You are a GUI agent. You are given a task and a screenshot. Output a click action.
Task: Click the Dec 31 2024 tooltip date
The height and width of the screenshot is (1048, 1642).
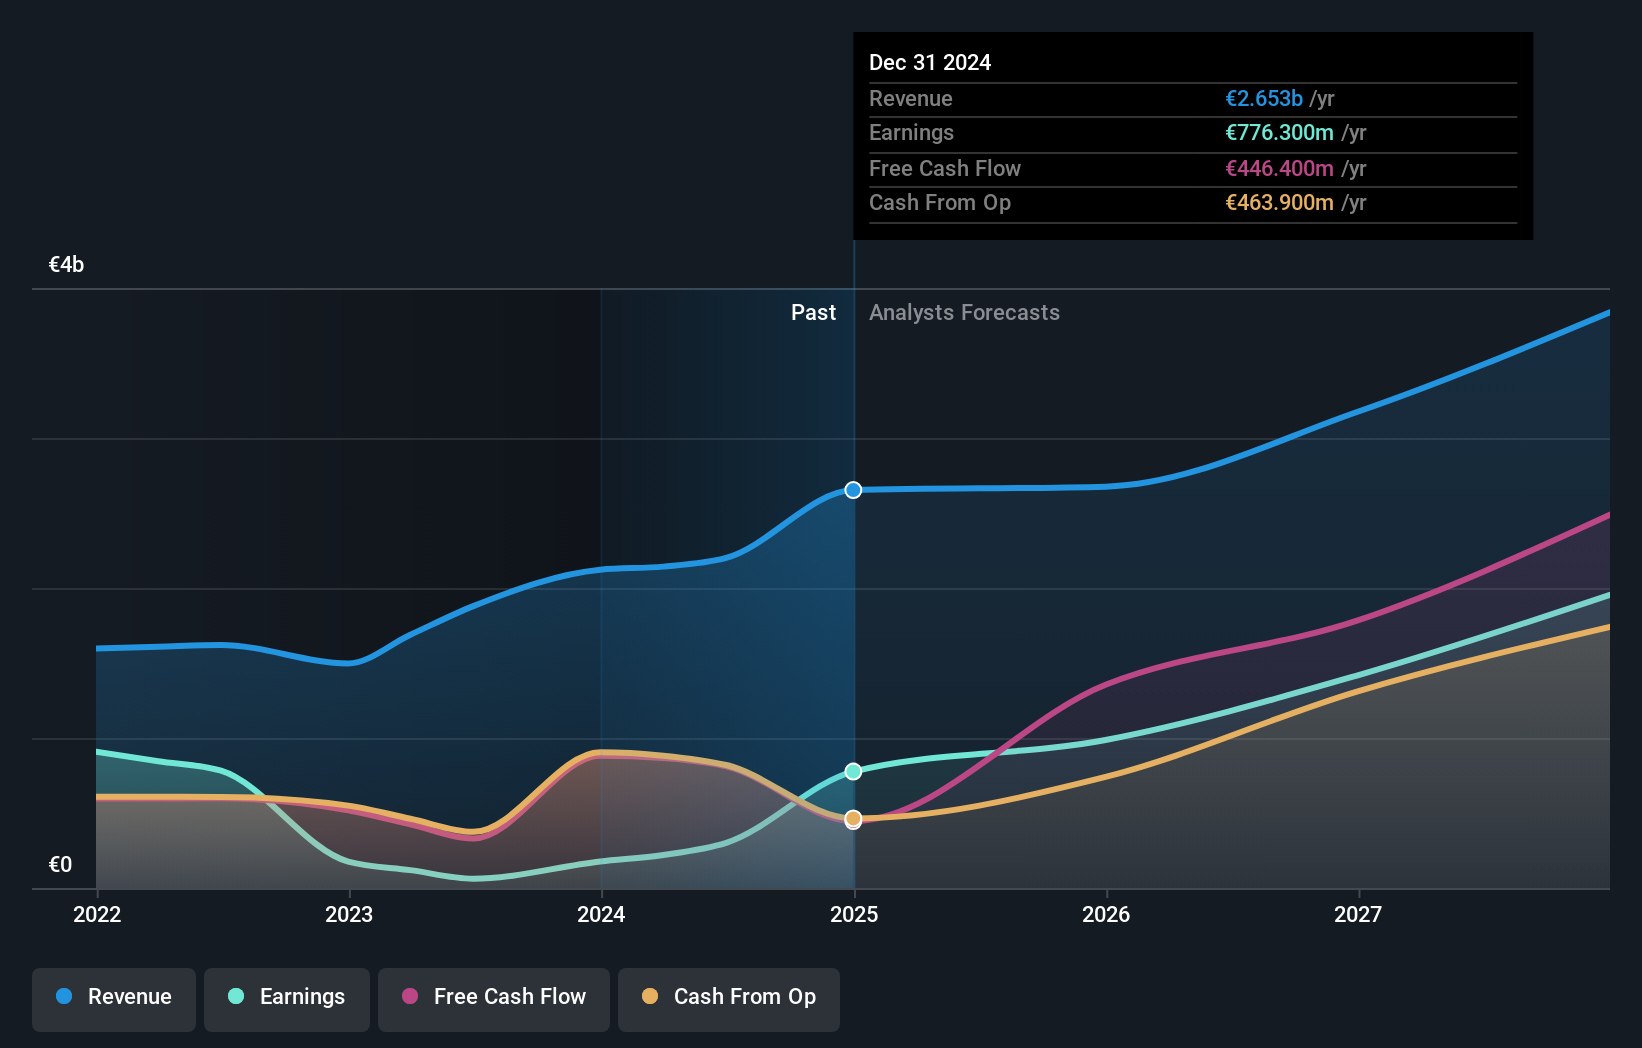pyautogui.click(x=930, y=63)
